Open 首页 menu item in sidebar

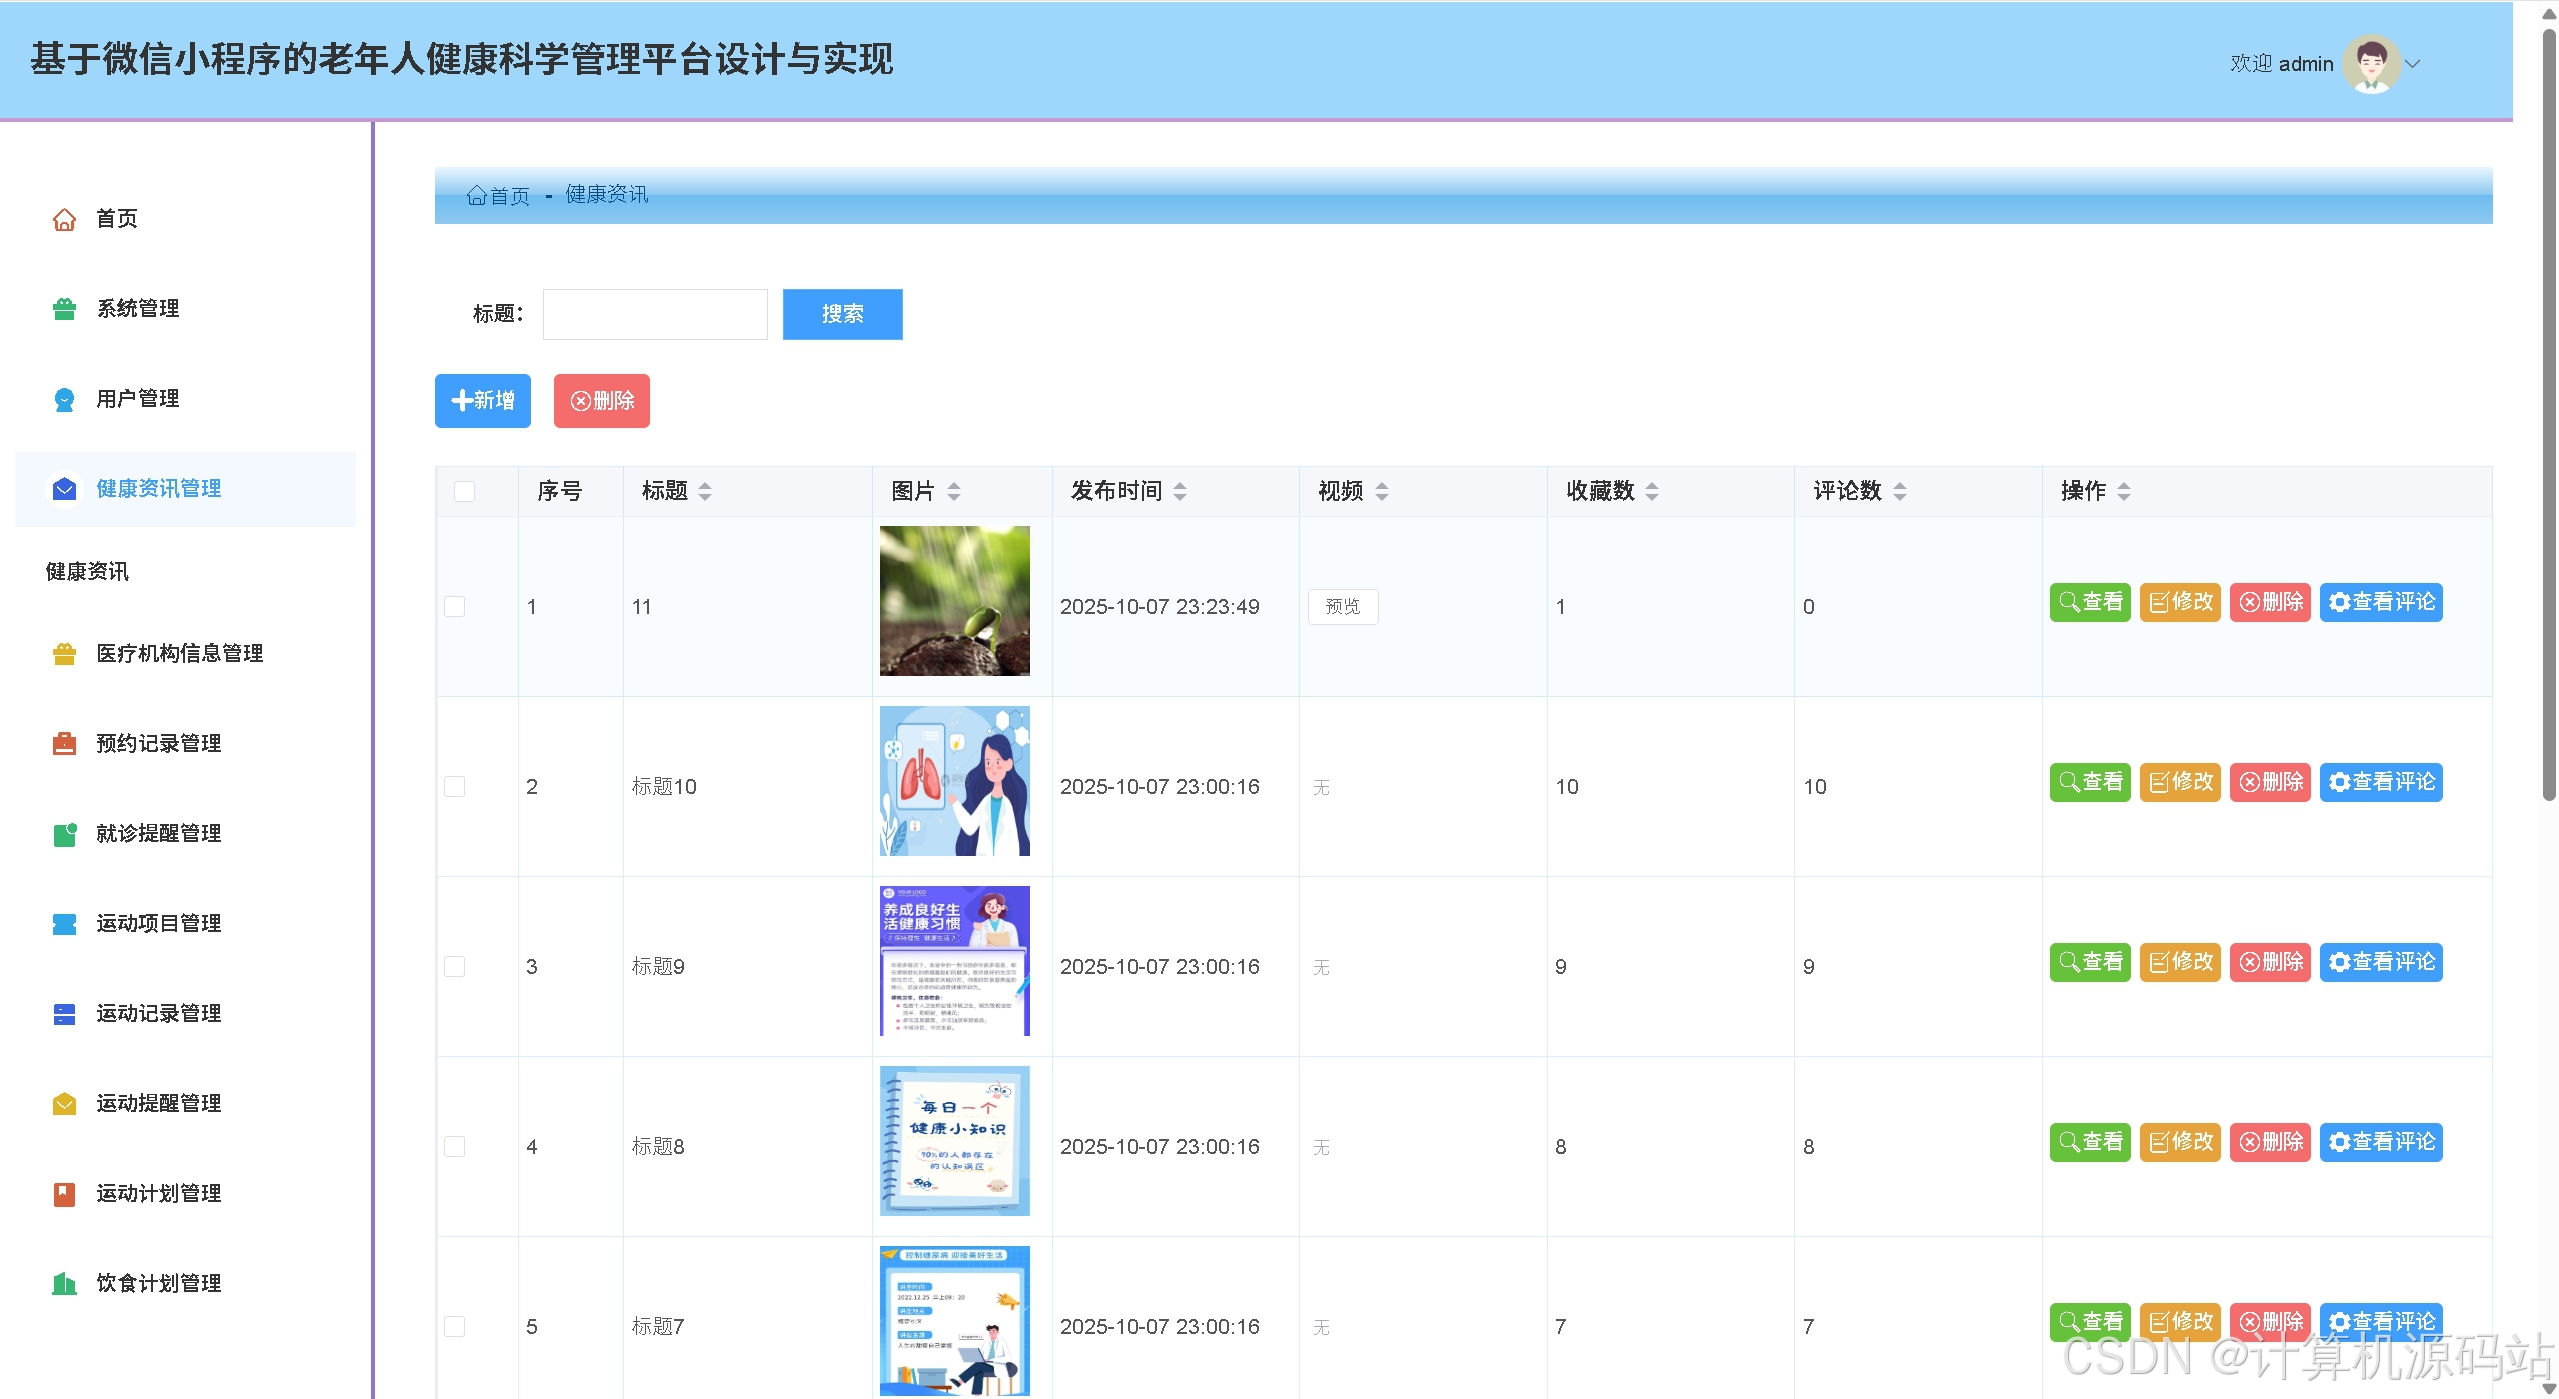(186, 219)
